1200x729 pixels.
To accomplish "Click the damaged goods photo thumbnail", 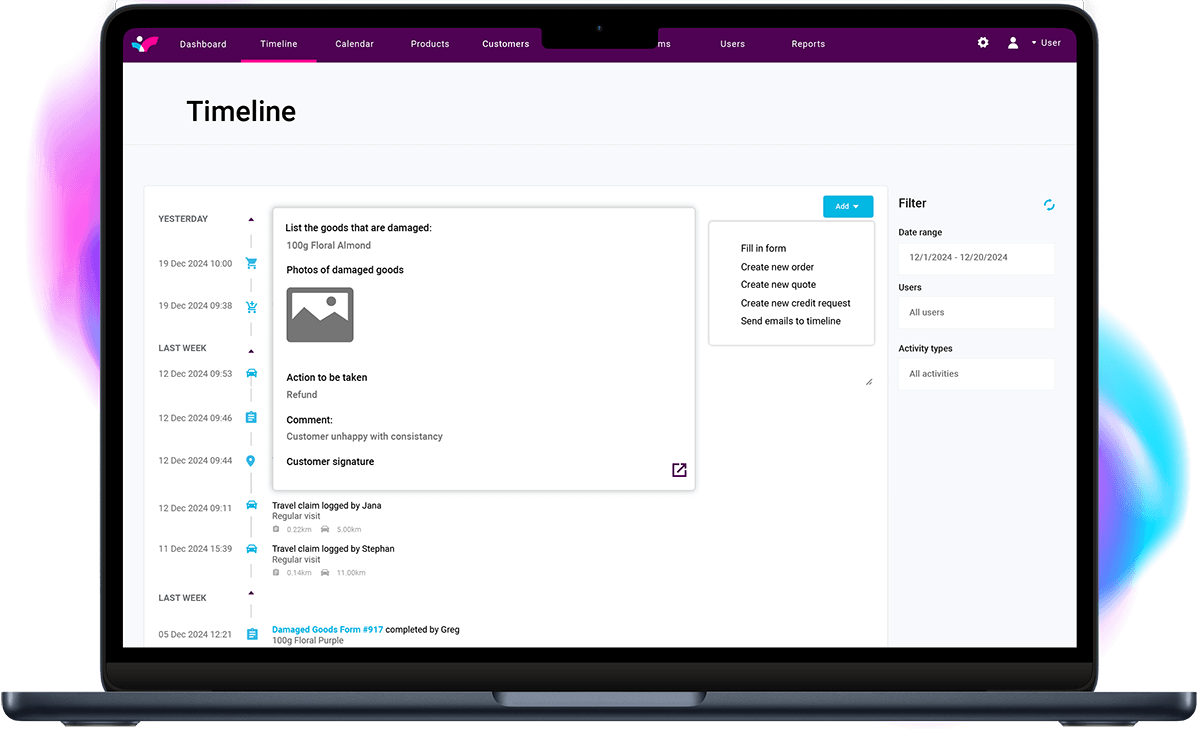I will tap(319, 314).
